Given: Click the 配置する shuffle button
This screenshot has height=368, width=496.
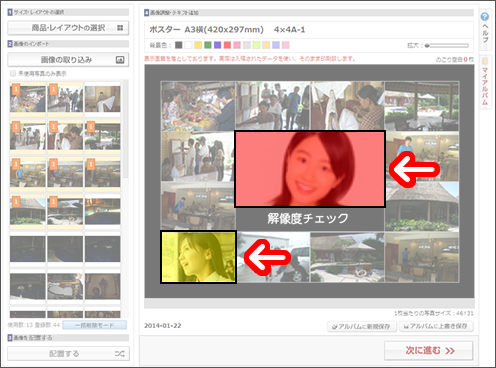Looking at the screenshot, I should click(68, 354).
